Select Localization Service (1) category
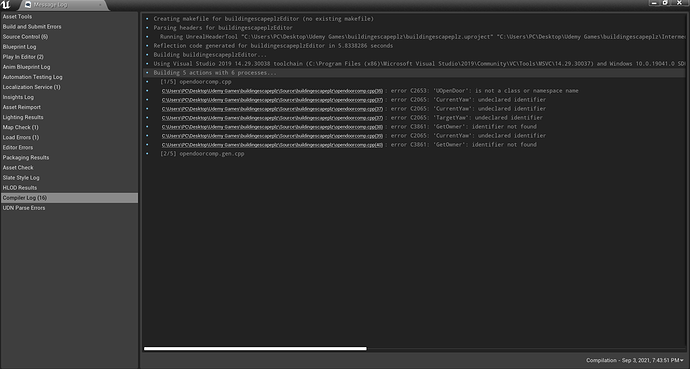 pos(69,87)
